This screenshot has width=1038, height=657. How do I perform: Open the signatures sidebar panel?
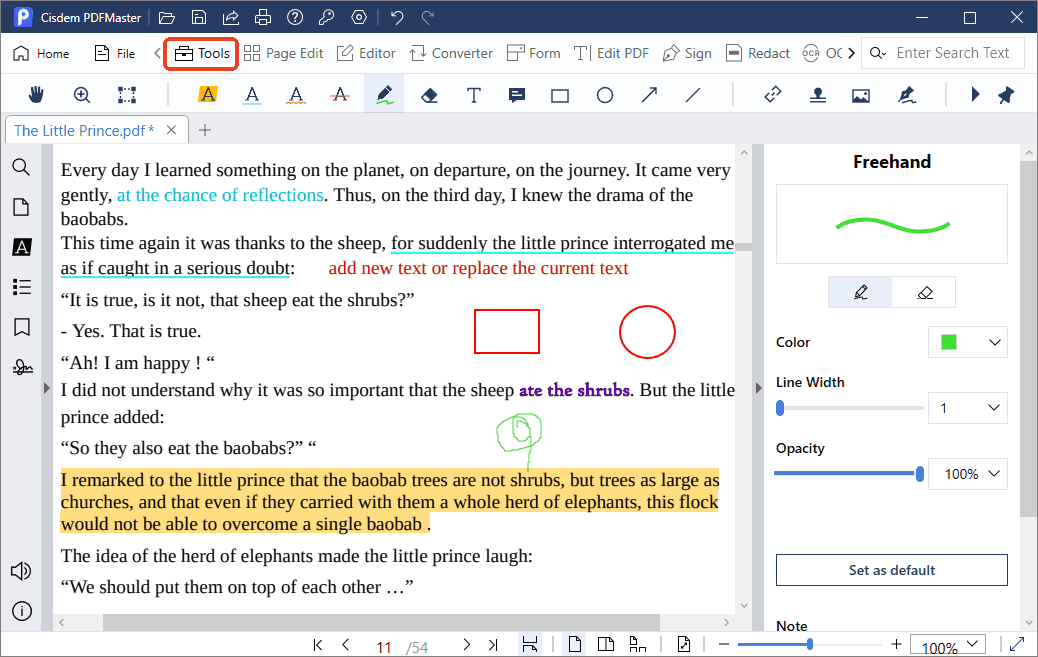pyautogui.click(x=22, y=366)
